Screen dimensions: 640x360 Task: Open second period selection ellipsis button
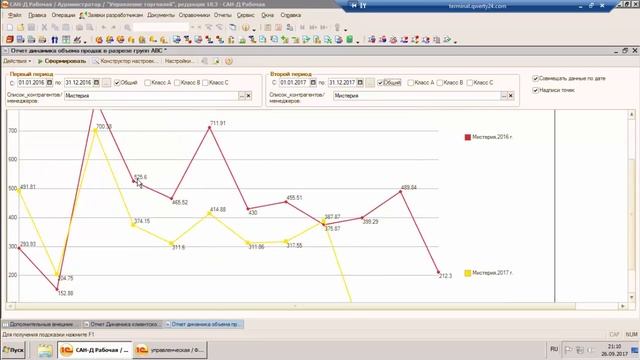tap(370, 82)
